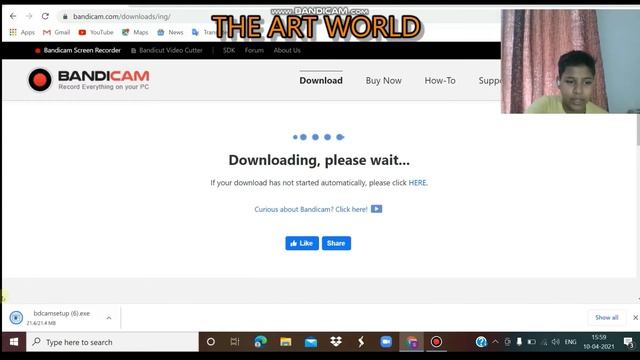The height and width of the screenshot is (360, 640).
Task: Open File Explorer from taskbar
Action: (286, 342)
